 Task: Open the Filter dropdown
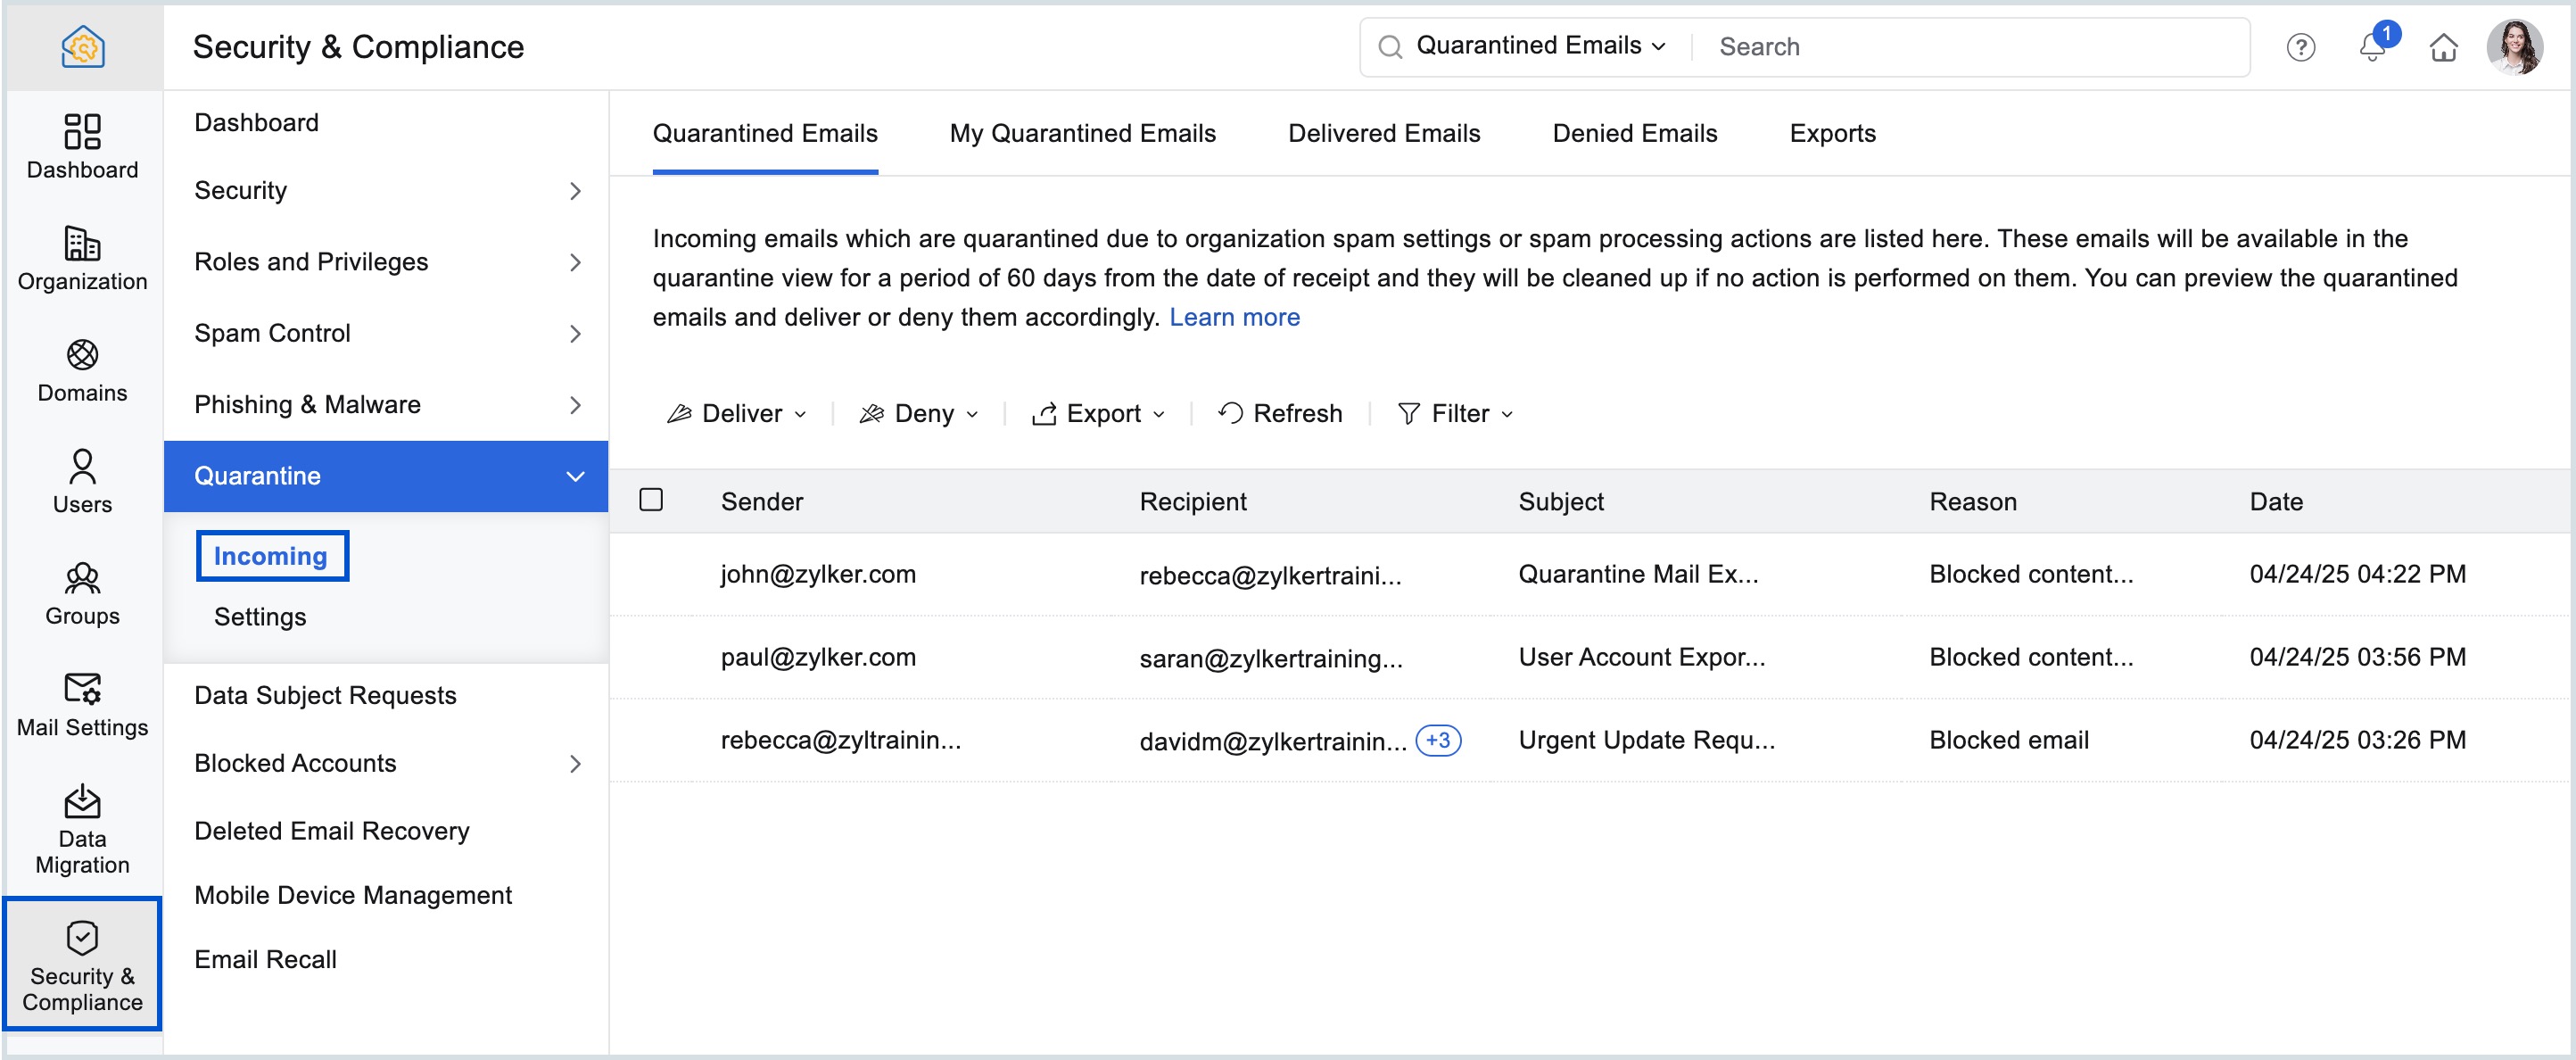coord(1455,413)
